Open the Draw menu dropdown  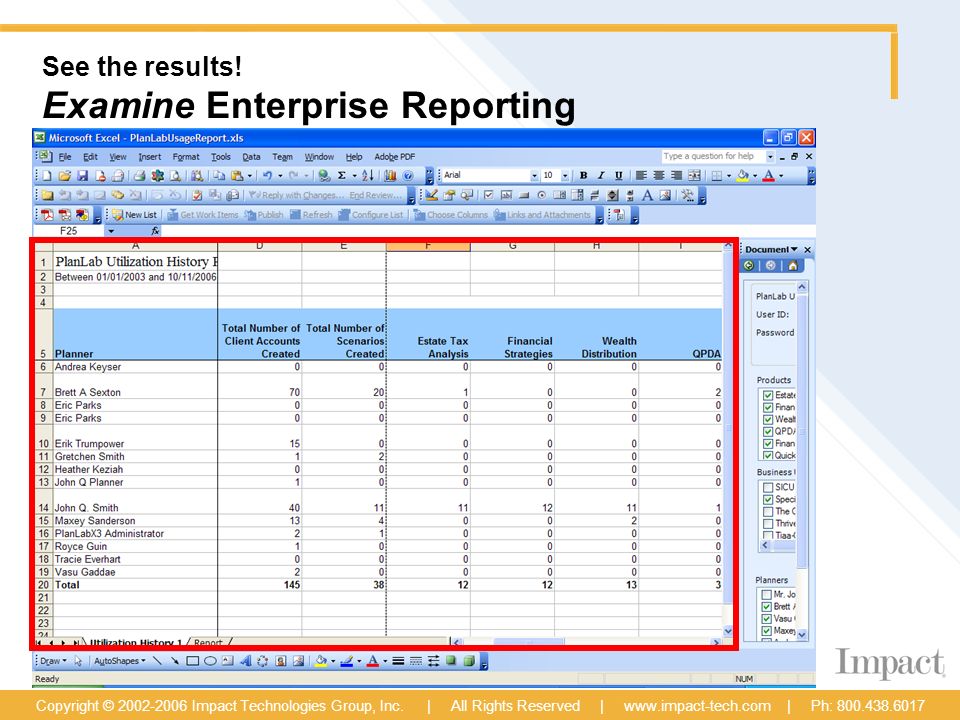click(53, 661)
